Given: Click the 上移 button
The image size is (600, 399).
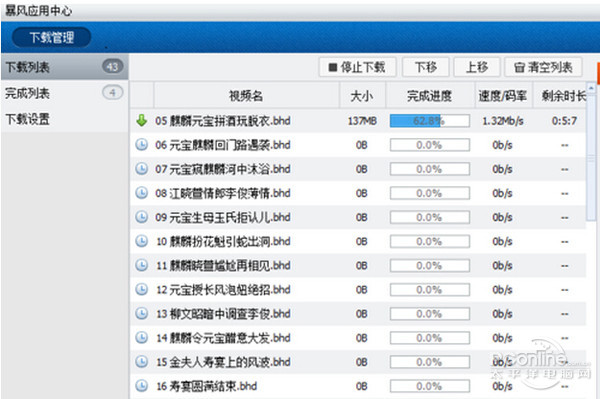Looking at the screenshot, I should (477, 67).
